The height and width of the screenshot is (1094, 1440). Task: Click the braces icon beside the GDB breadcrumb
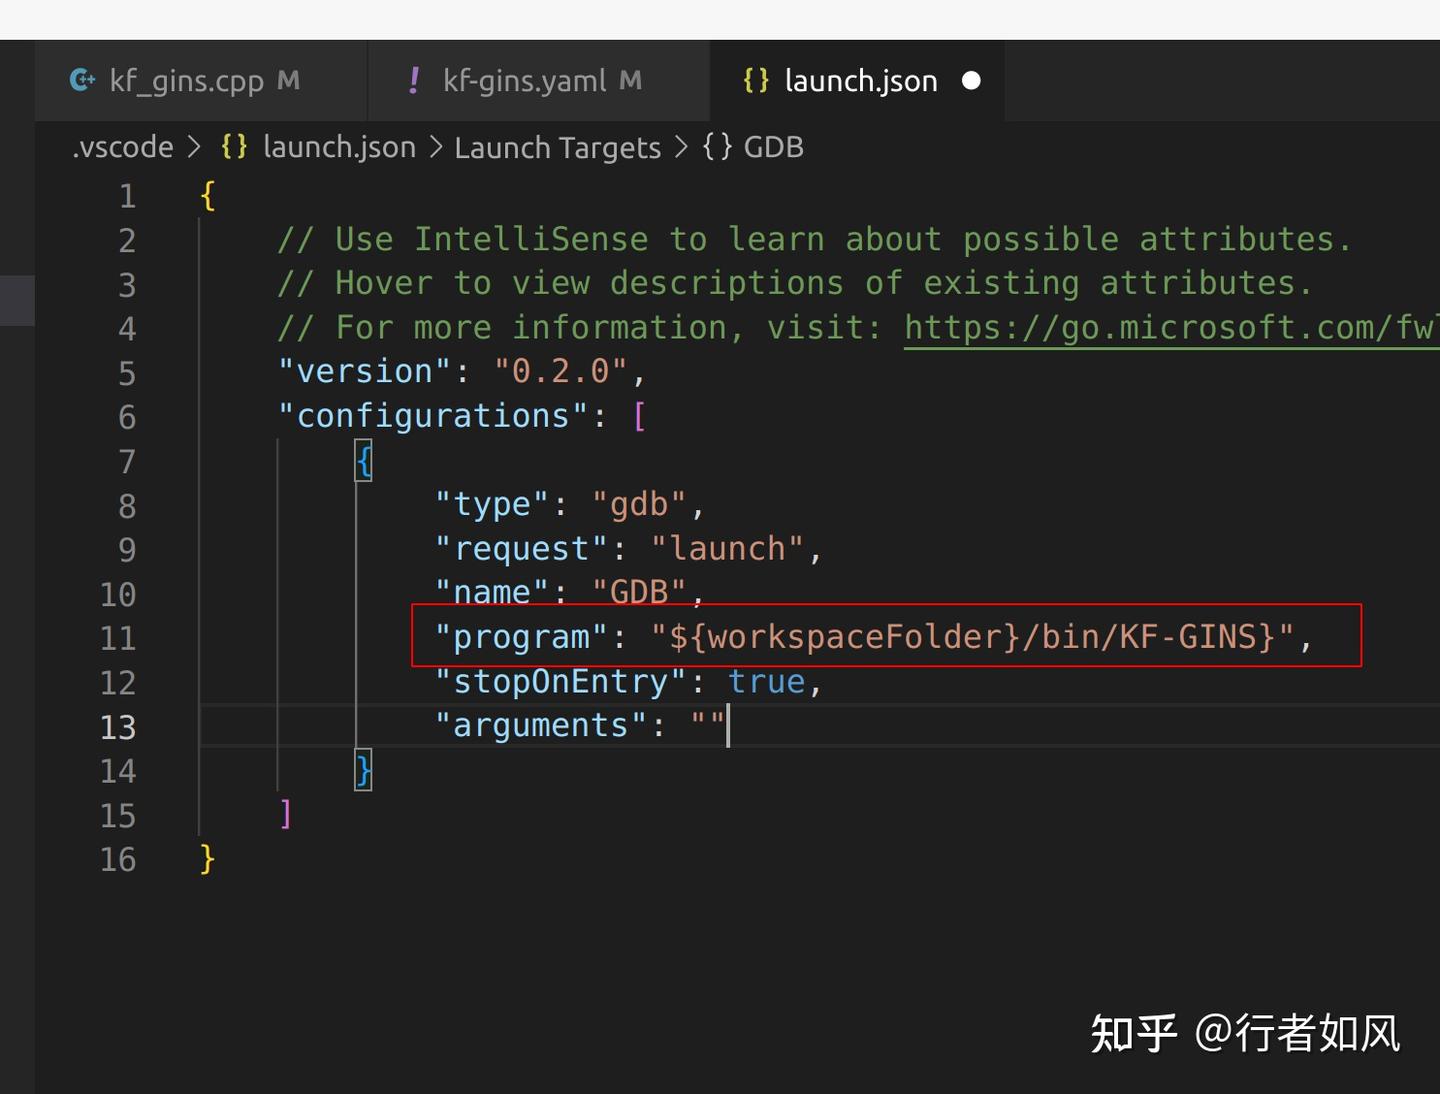tap(718, 147)
